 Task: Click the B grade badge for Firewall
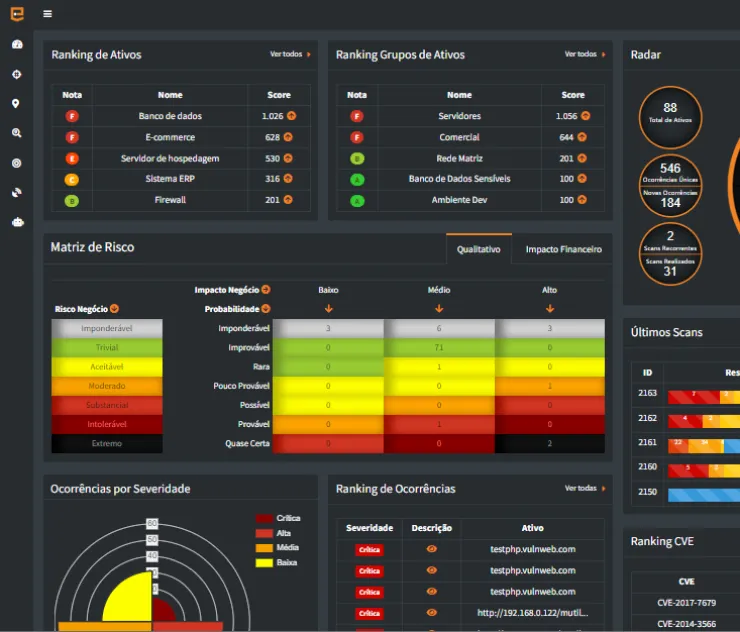(72, 201)
